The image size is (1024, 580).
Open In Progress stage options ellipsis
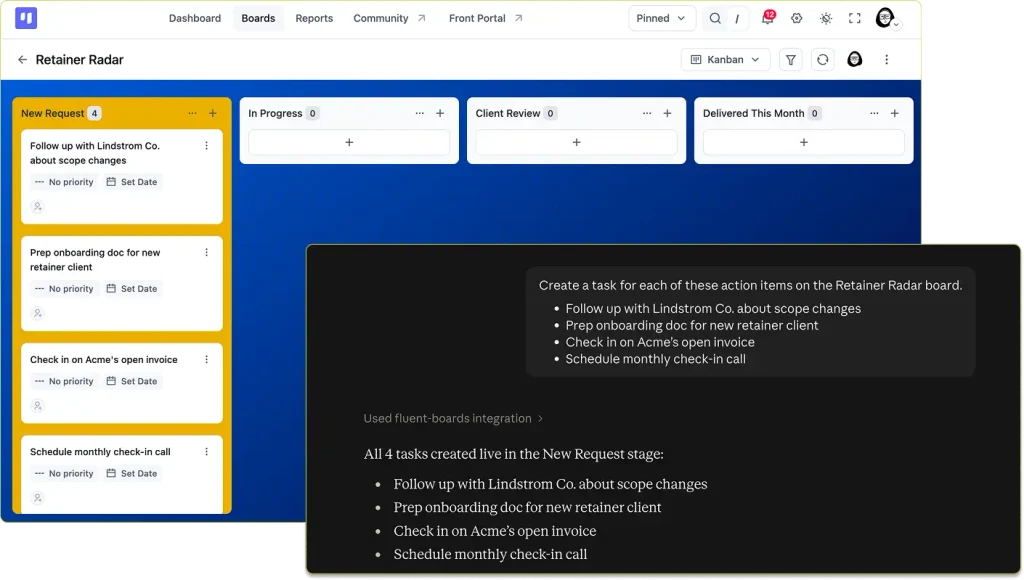pos(419,113)
